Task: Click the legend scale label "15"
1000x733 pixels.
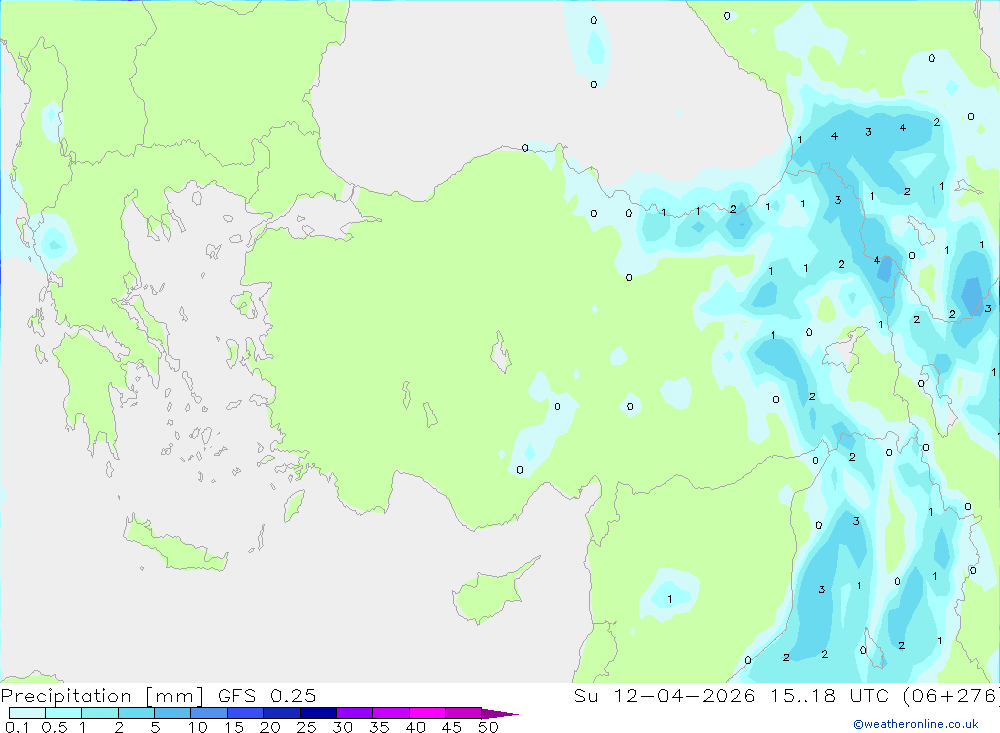Action: pos(234,727)
